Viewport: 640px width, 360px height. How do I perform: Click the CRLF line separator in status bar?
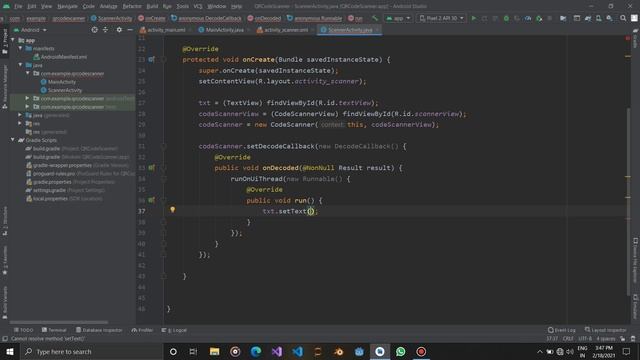[568, 339]
